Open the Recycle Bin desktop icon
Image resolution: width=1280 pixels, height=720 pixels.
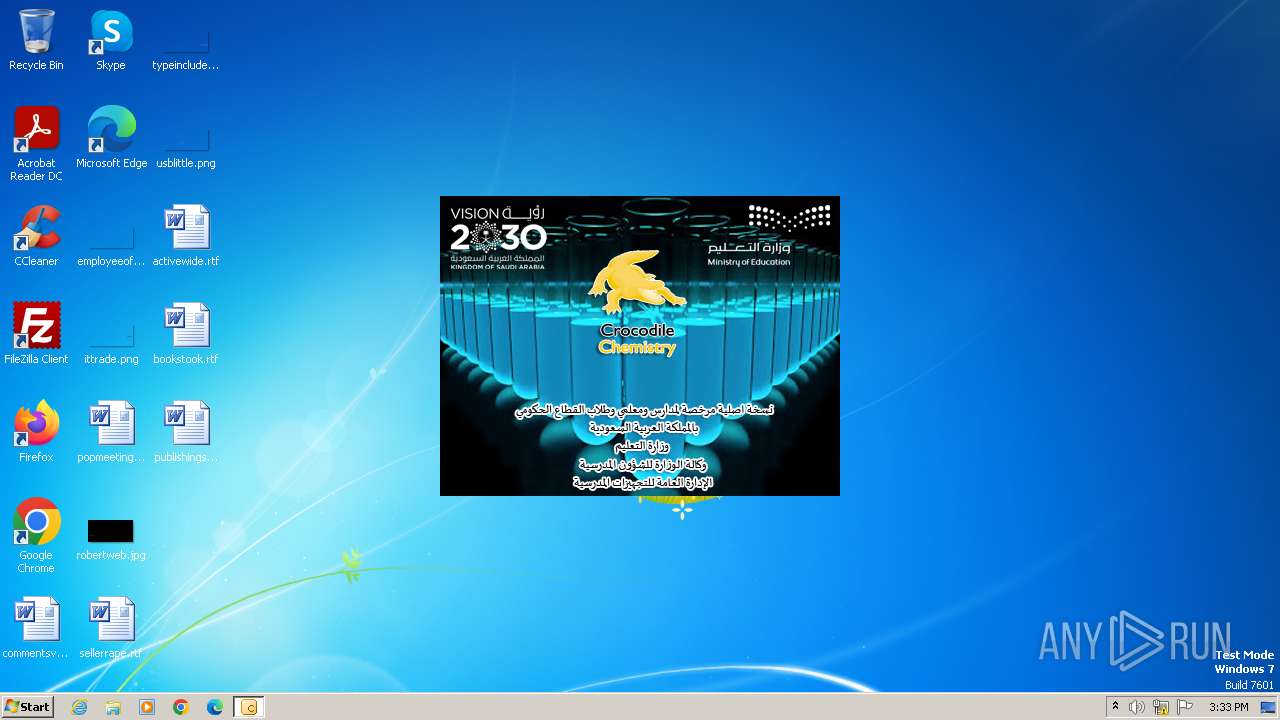click(x=36, y=41)
